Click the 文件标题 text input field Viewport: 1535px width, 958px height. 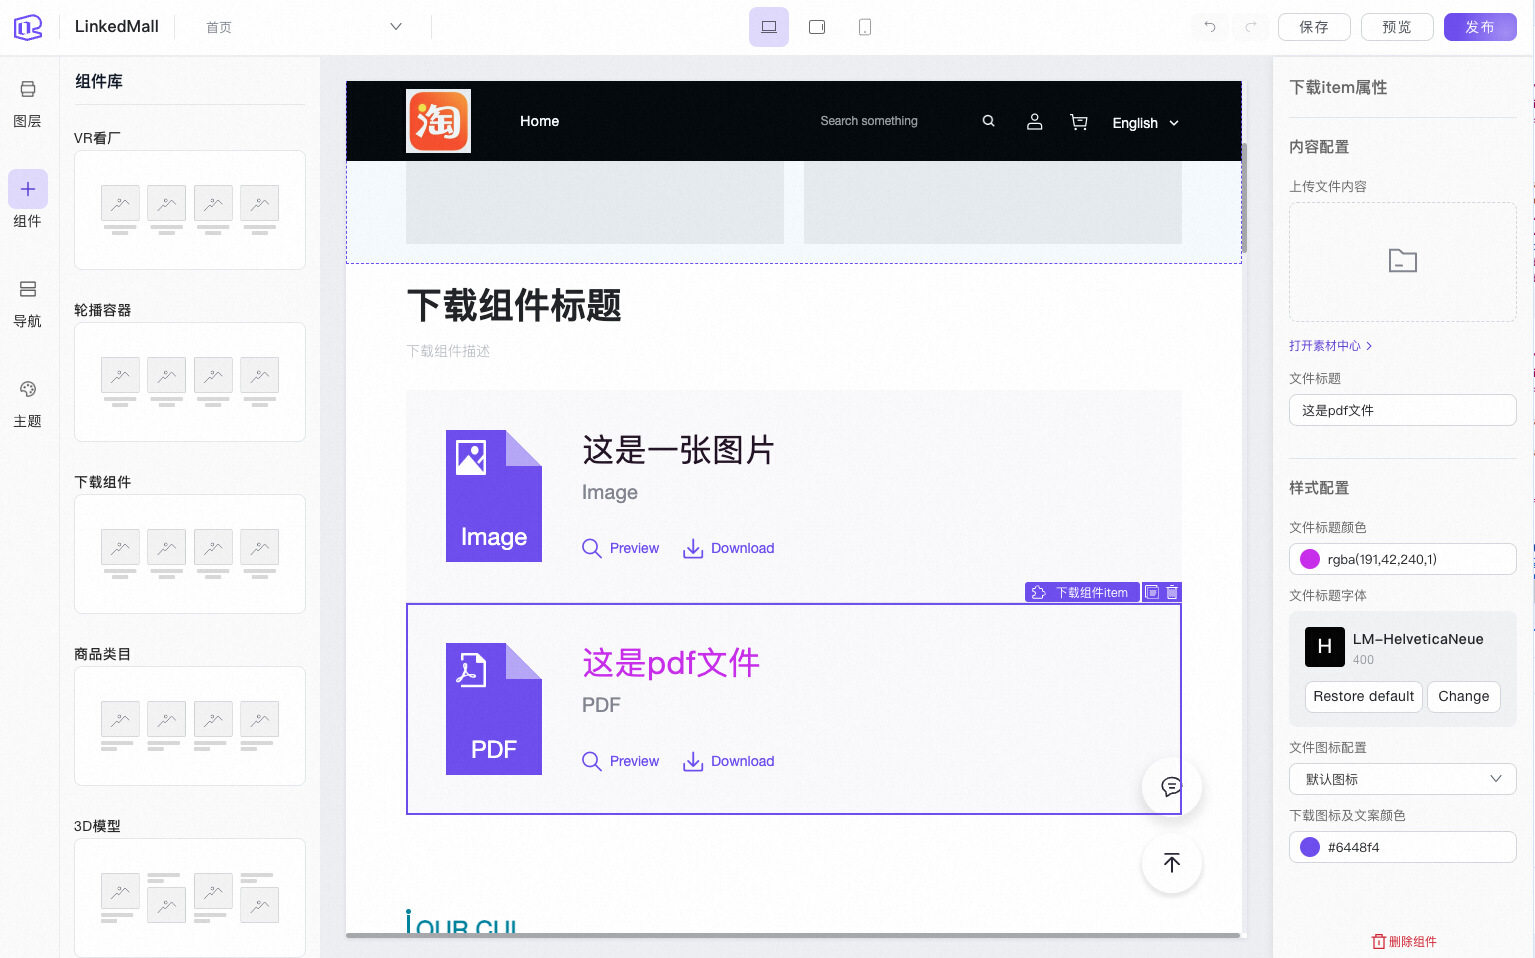[1402, 410]
